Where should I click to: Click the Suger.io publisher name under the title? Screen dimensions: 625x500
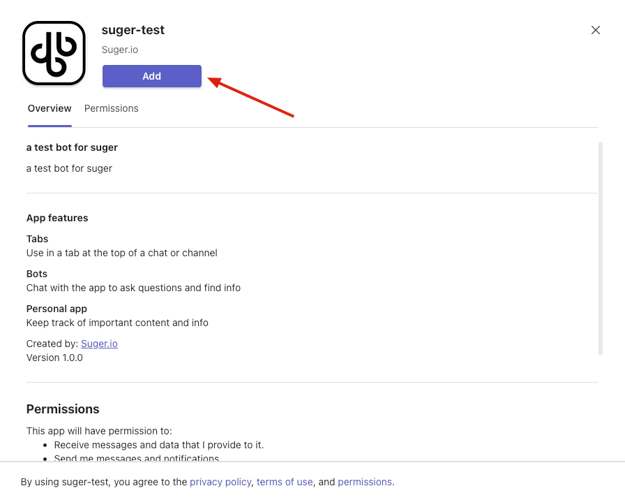(x=120, y=50)
